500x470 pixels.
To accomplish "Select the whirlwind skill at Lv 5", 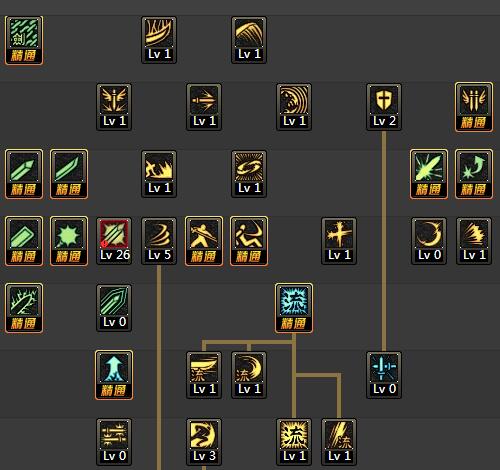I will (159, 241).
